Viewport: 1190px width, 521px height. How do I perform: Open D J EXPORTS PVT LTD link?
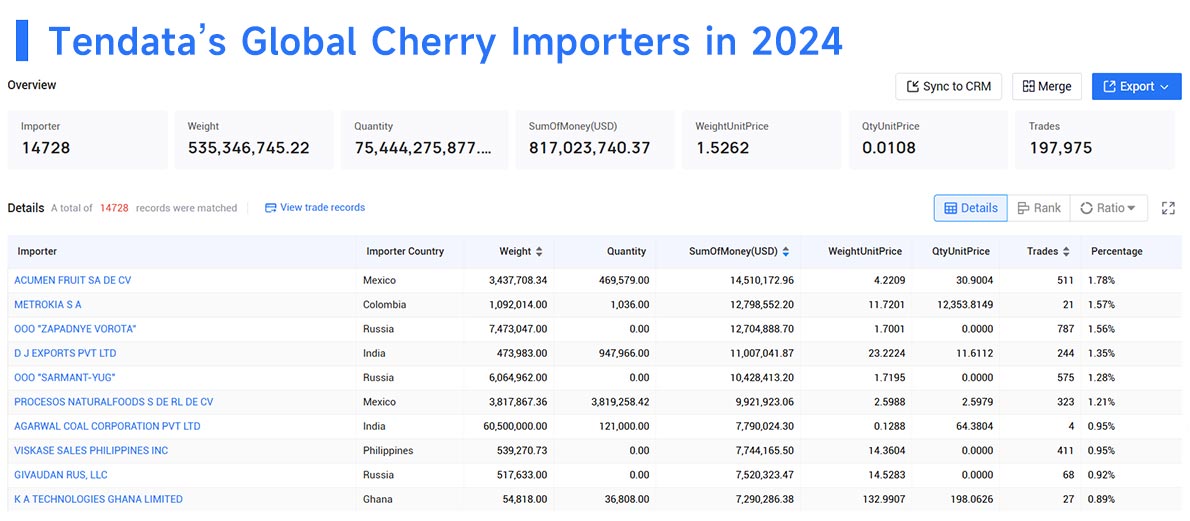[x=65, y=353]
